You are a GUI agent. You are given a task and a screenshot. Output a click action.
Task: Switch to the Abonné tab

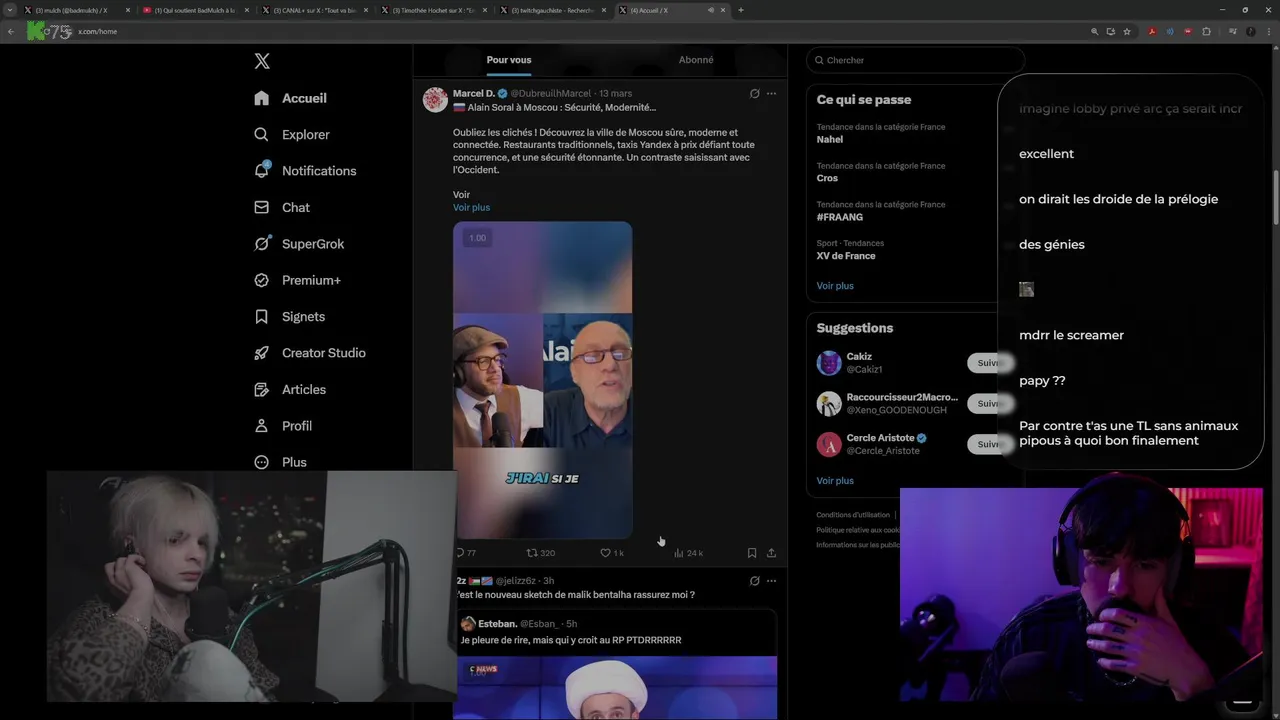click(x=696, y=60)
